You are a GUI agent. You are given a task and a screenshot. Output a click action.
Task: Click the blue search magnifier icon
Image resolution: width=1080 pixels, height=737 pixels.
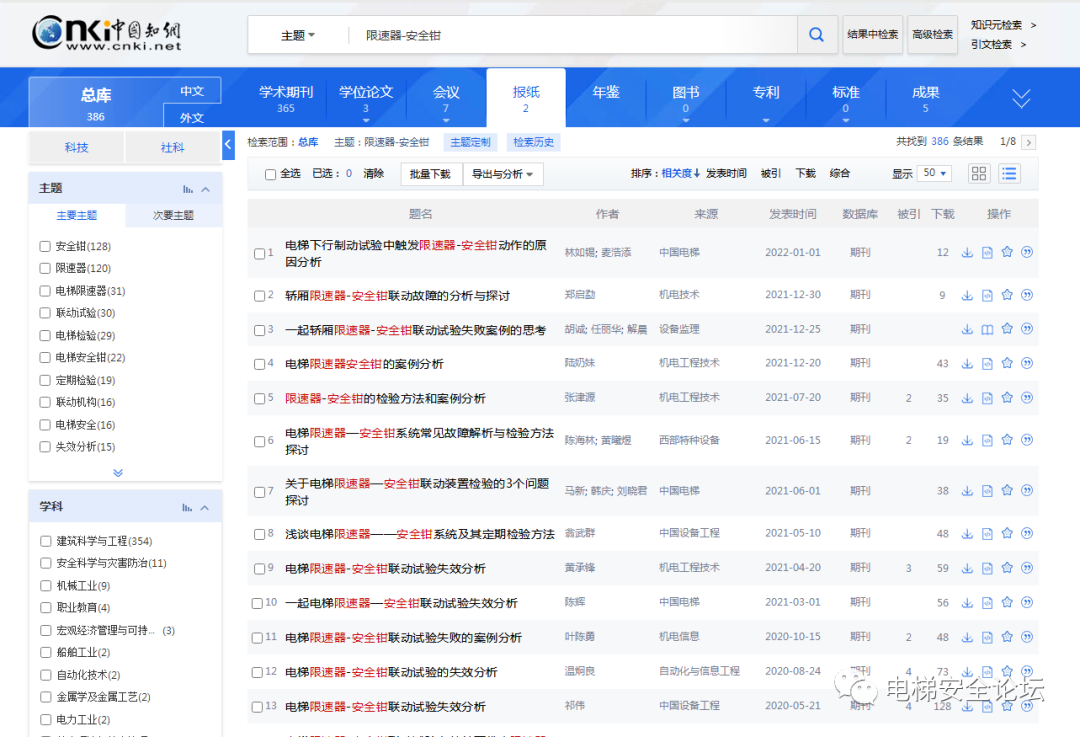pos(816,34)
